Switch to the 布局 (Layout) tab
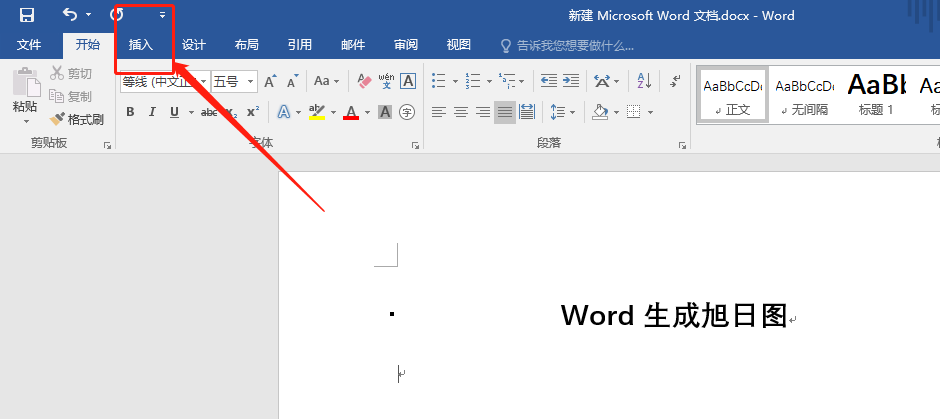 click(x=246, y=45)
